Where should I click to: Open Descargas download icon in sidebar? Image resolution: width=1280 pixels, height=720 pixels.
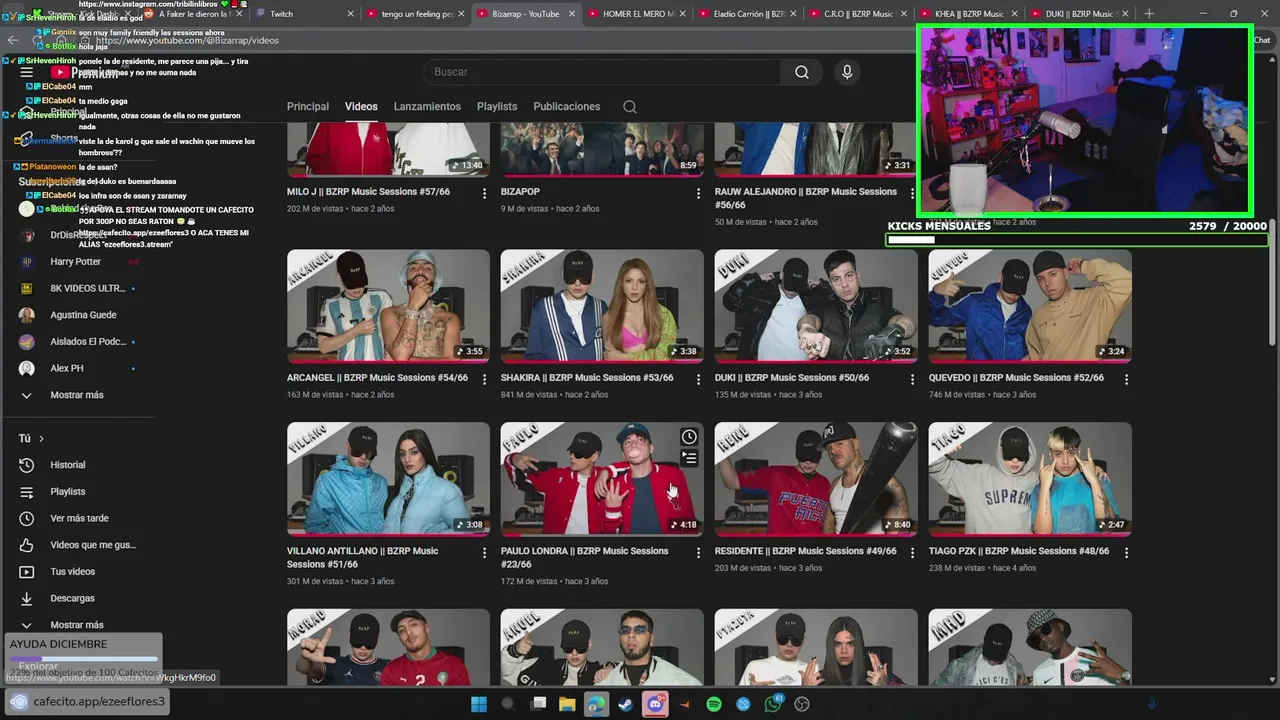click(27, 598)
